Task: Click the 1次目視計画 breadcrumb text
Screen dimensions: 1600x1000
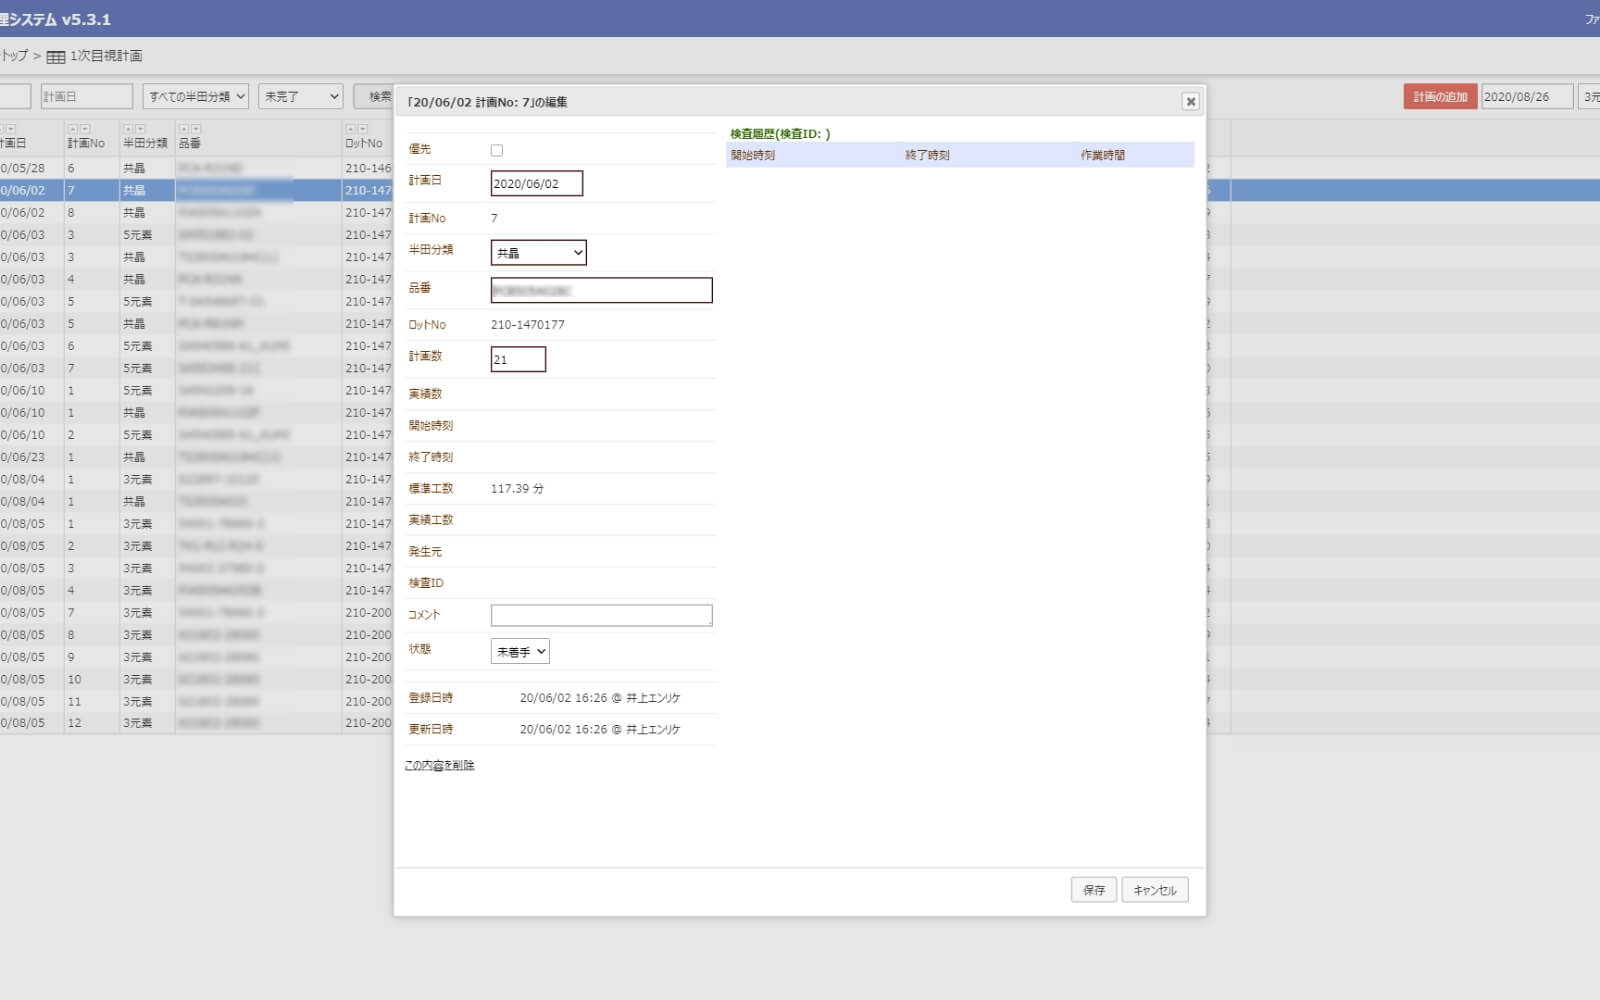Action: pyautogui.click(x=106, y=56)
